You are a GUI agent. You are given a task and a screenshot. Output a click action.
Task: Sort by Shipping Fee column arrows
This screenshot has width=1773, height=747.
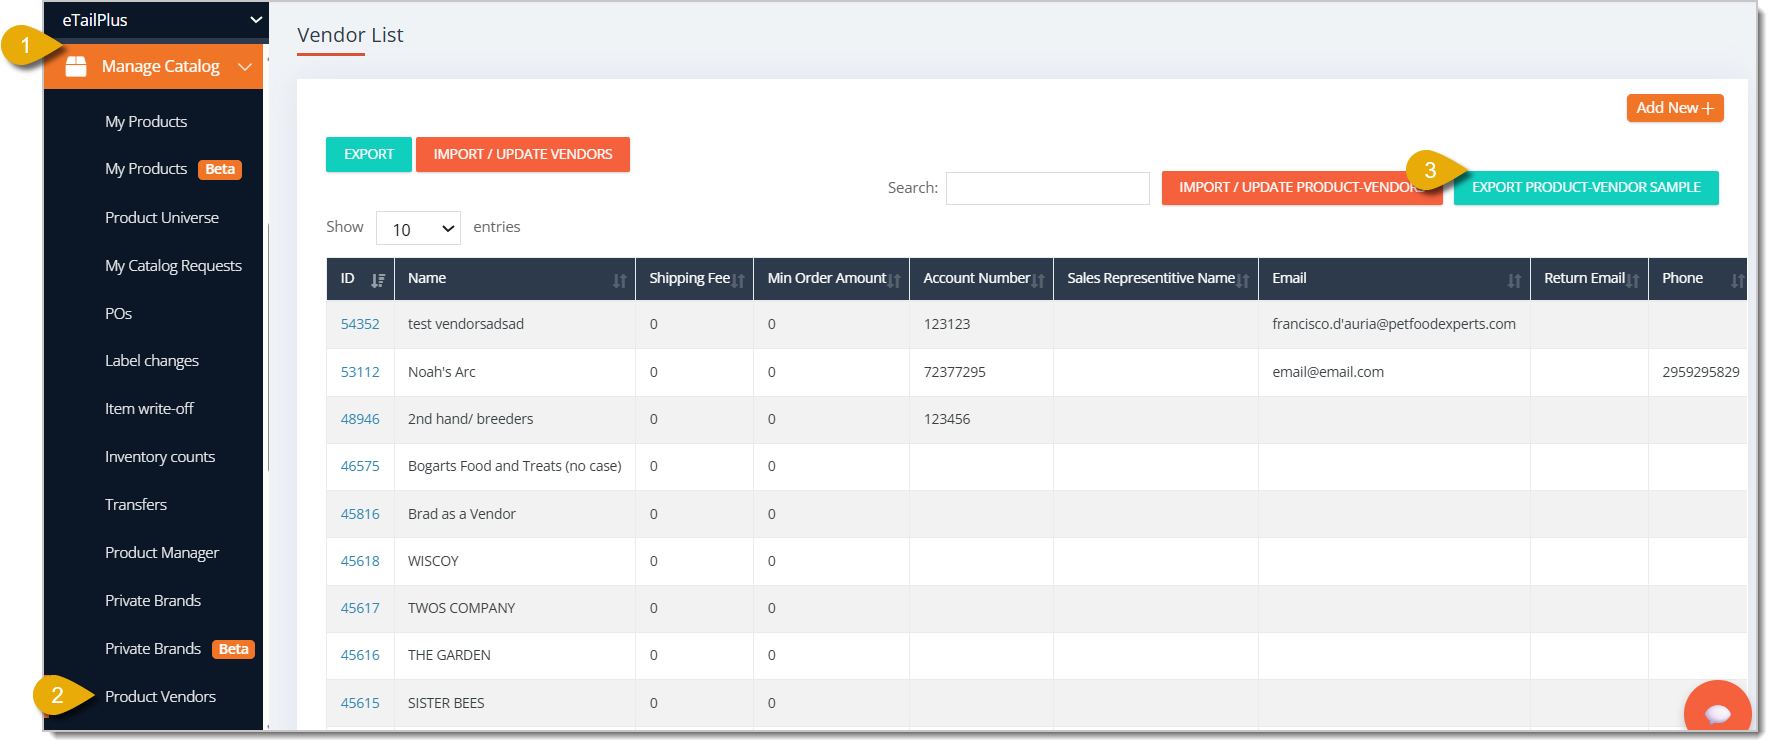point(738,280)
